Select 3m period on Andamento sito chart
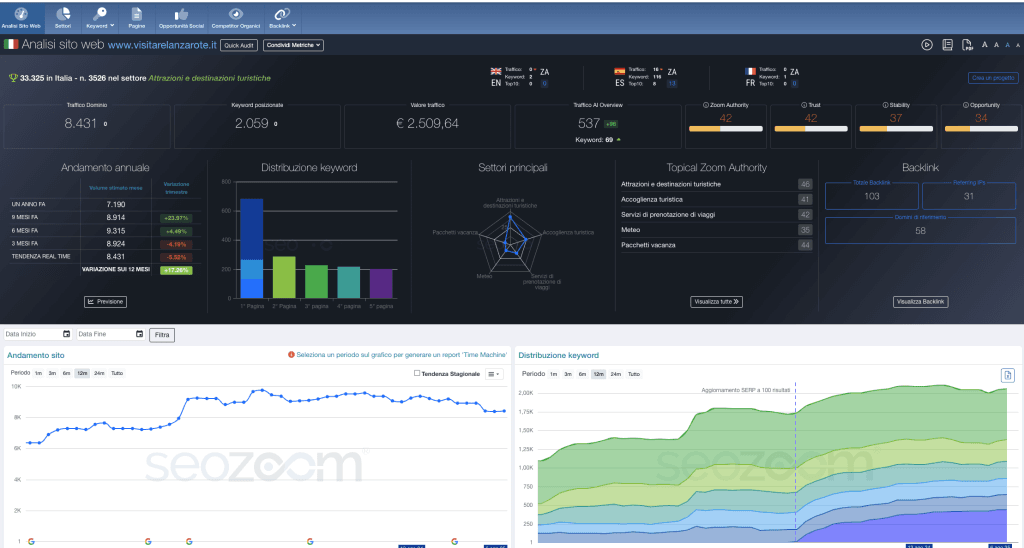This screenshot has height=548, width=1024. coord(52,374)
